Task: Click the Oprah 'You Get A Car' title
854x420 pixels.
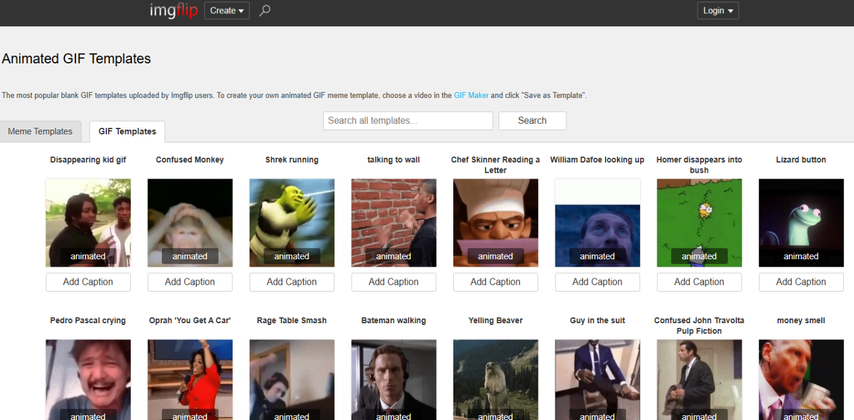Action: pyautogui.click(x=190, y=320)
